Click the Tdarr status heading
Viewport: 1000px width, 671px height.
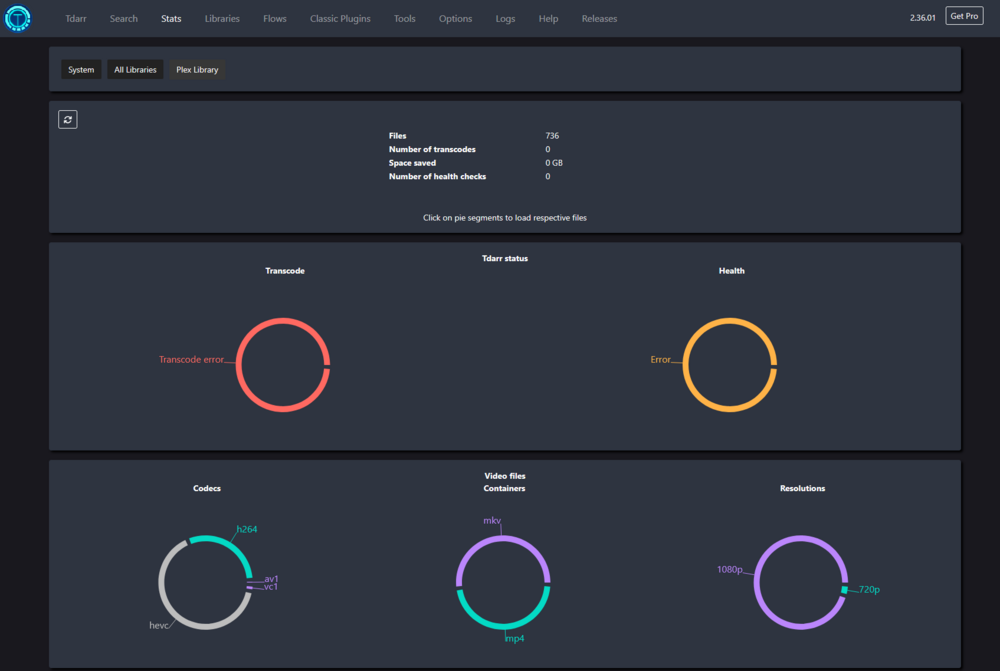[x=505, y=258]
